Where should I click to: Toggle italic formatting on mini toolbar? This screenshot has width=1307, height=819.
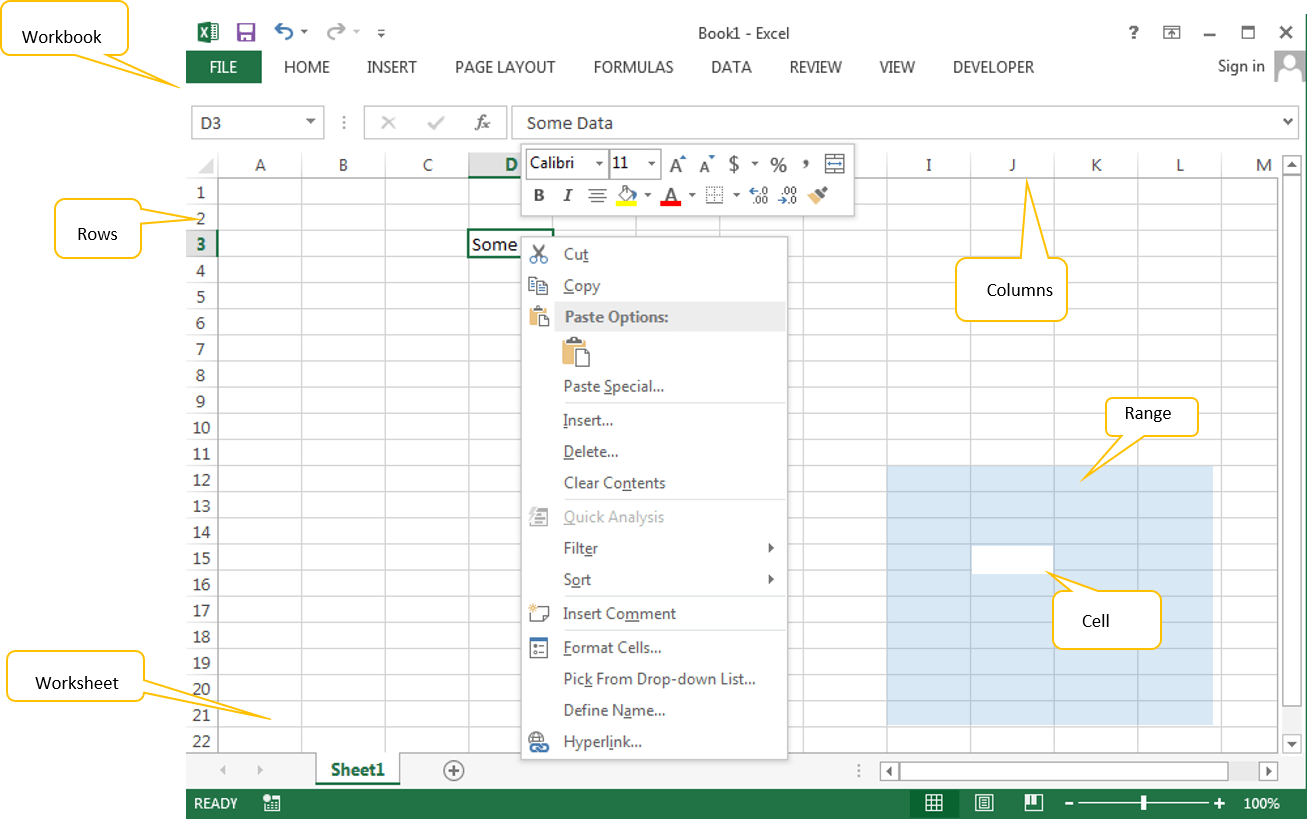click(567, 195)
